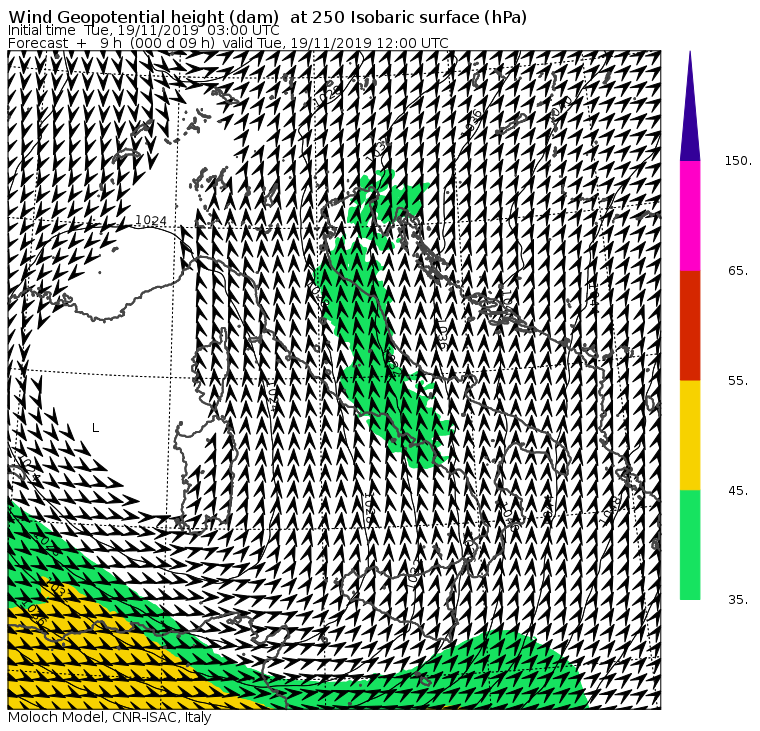
Task: Click the '45.' legend value
Action: (739, 491)
